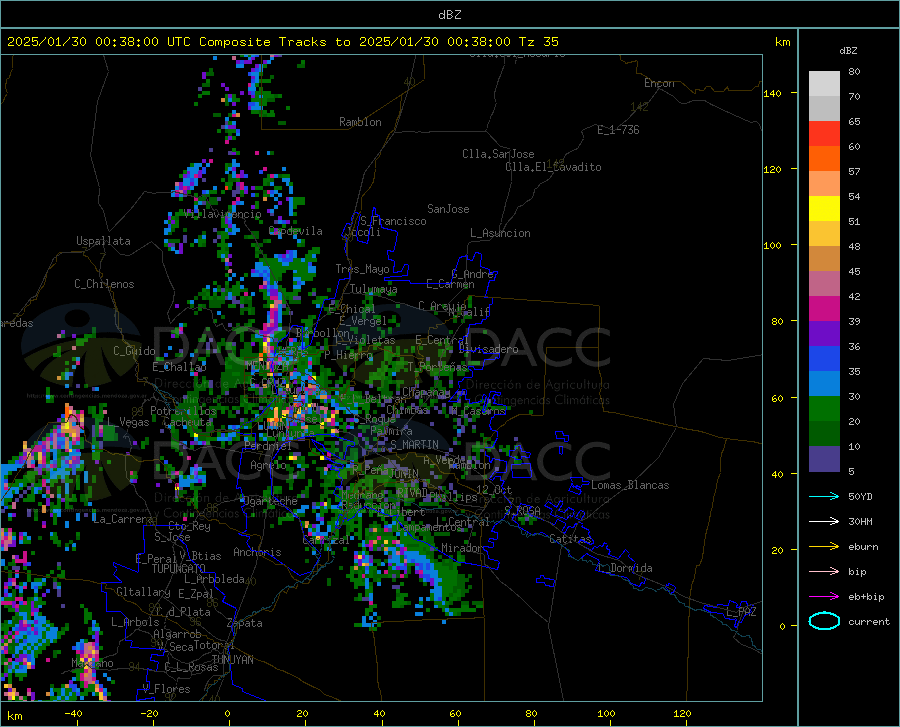Click the Agrelo label

(268, 465)
